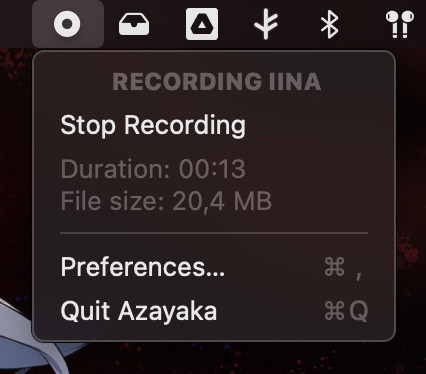Screen dimensions: 426x374
Task: Click the separator line above Preferences
Action: click(214, 233)
